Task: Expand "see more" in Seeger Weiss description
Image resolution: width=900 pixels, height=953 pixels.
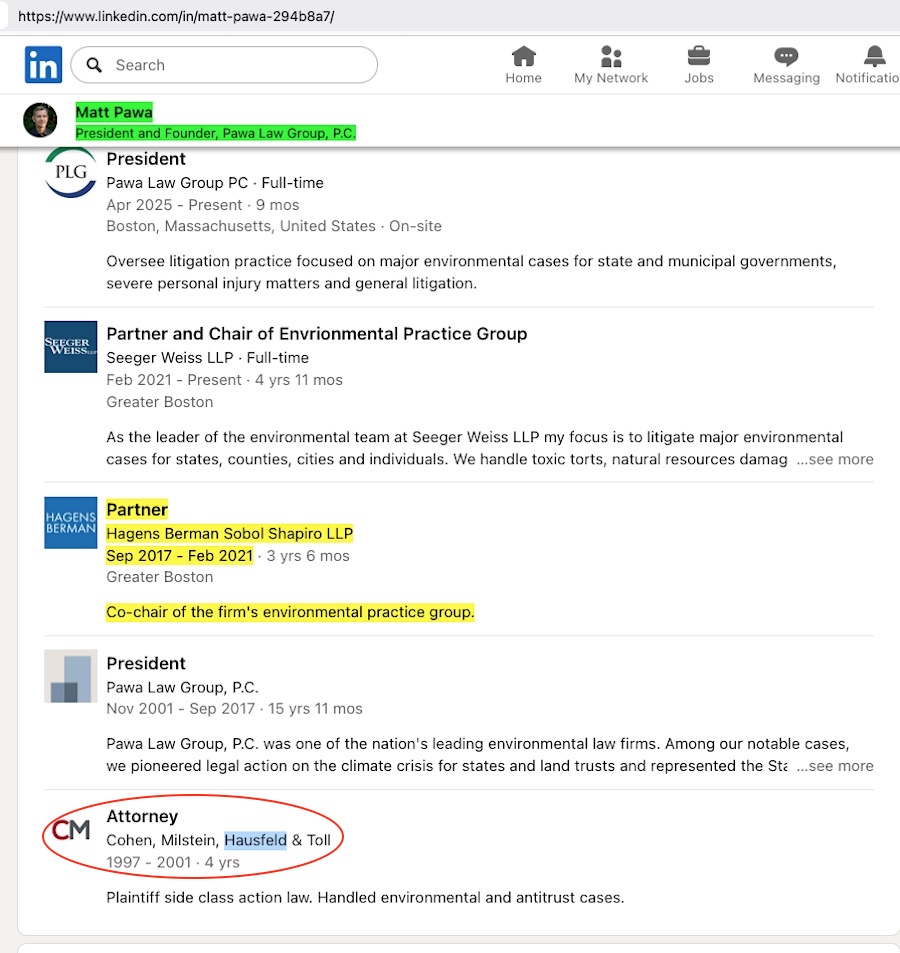Action: tap(835, 460)
